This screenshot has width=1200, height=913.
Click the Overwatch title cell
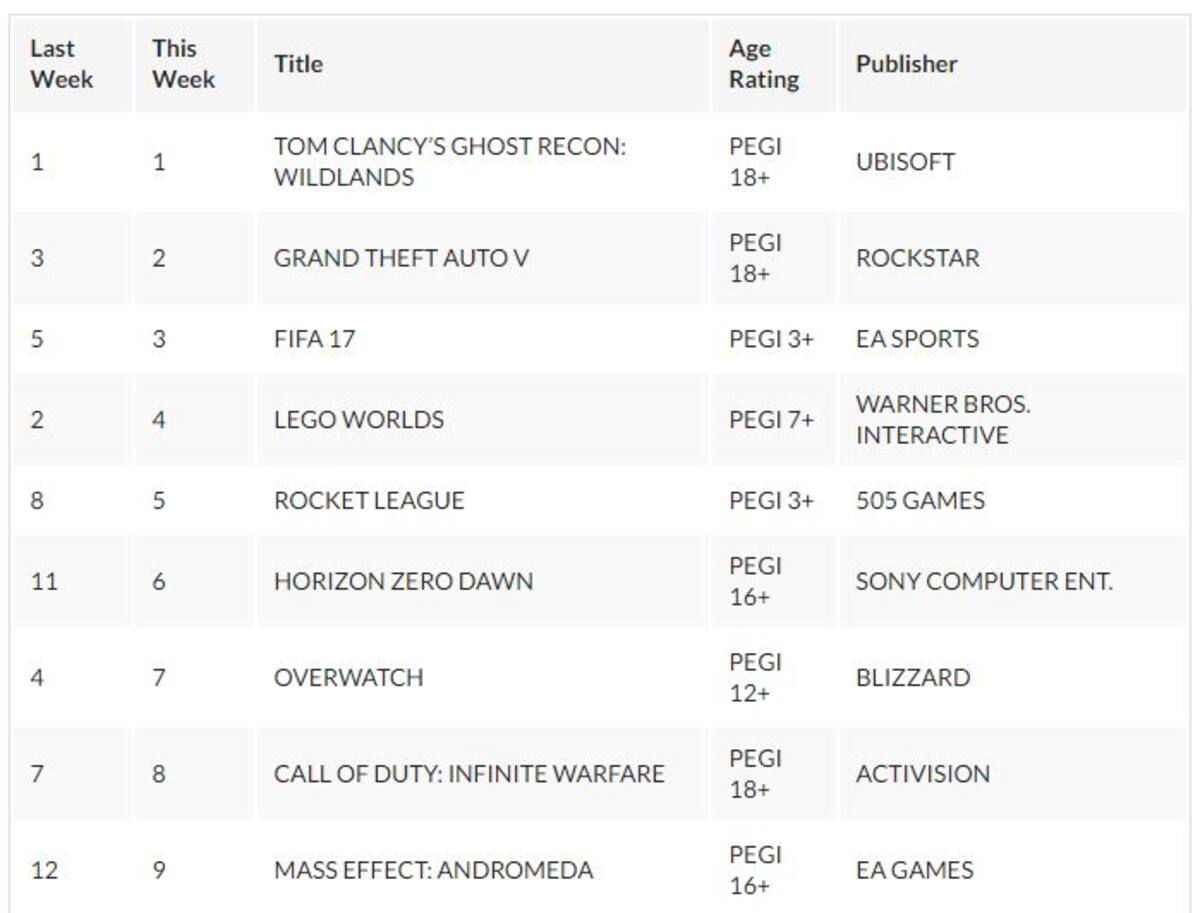tap(483, 677)
